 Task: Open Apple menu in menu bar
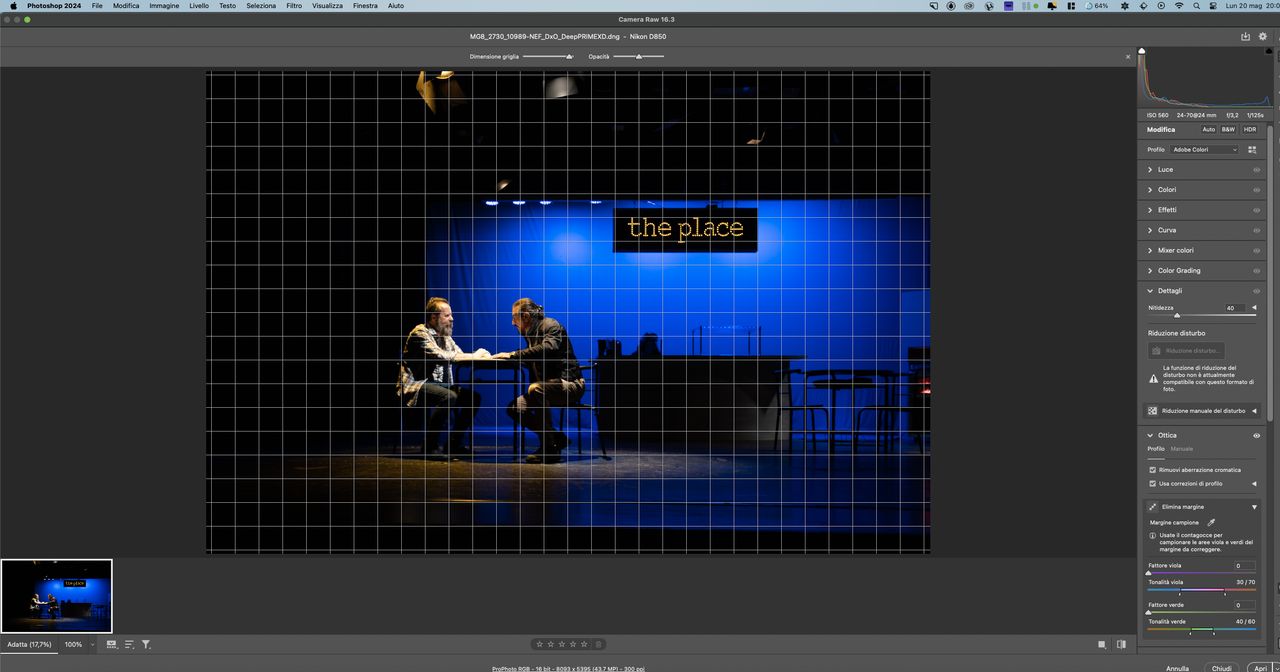pyautogui.click(x=13, y=6)
